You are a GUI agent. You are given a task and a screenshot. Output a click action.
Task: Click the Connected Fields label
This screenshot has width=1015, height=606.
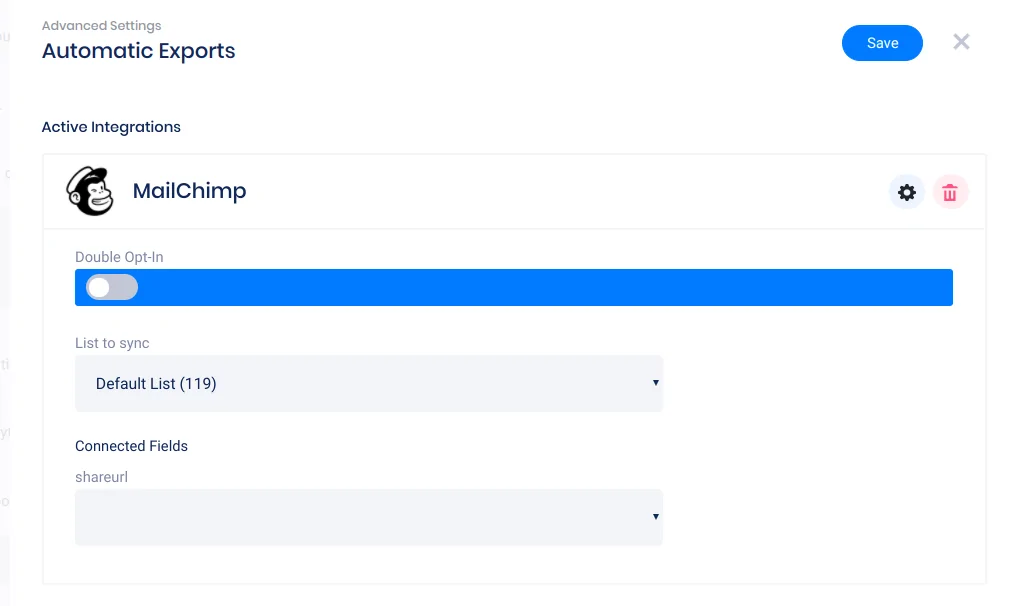click(131, 446)
